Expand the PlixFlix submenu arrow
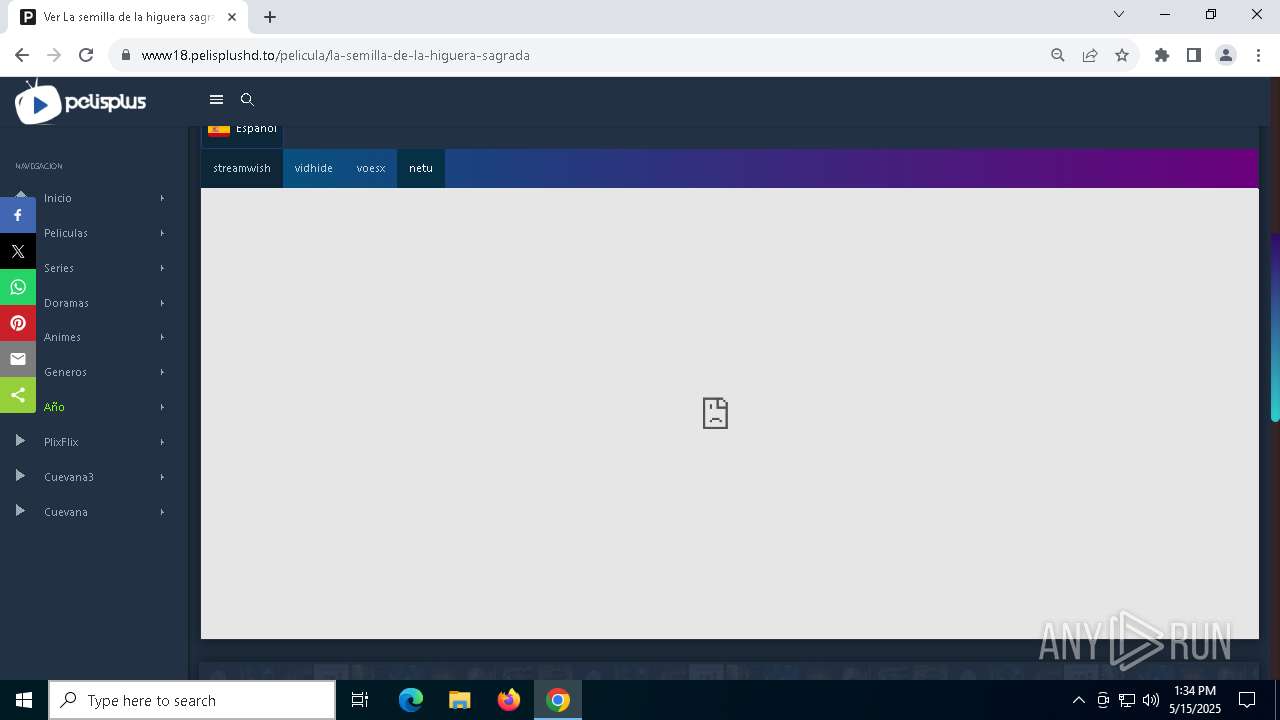The image size is (1280, 720). click(162, 442)
